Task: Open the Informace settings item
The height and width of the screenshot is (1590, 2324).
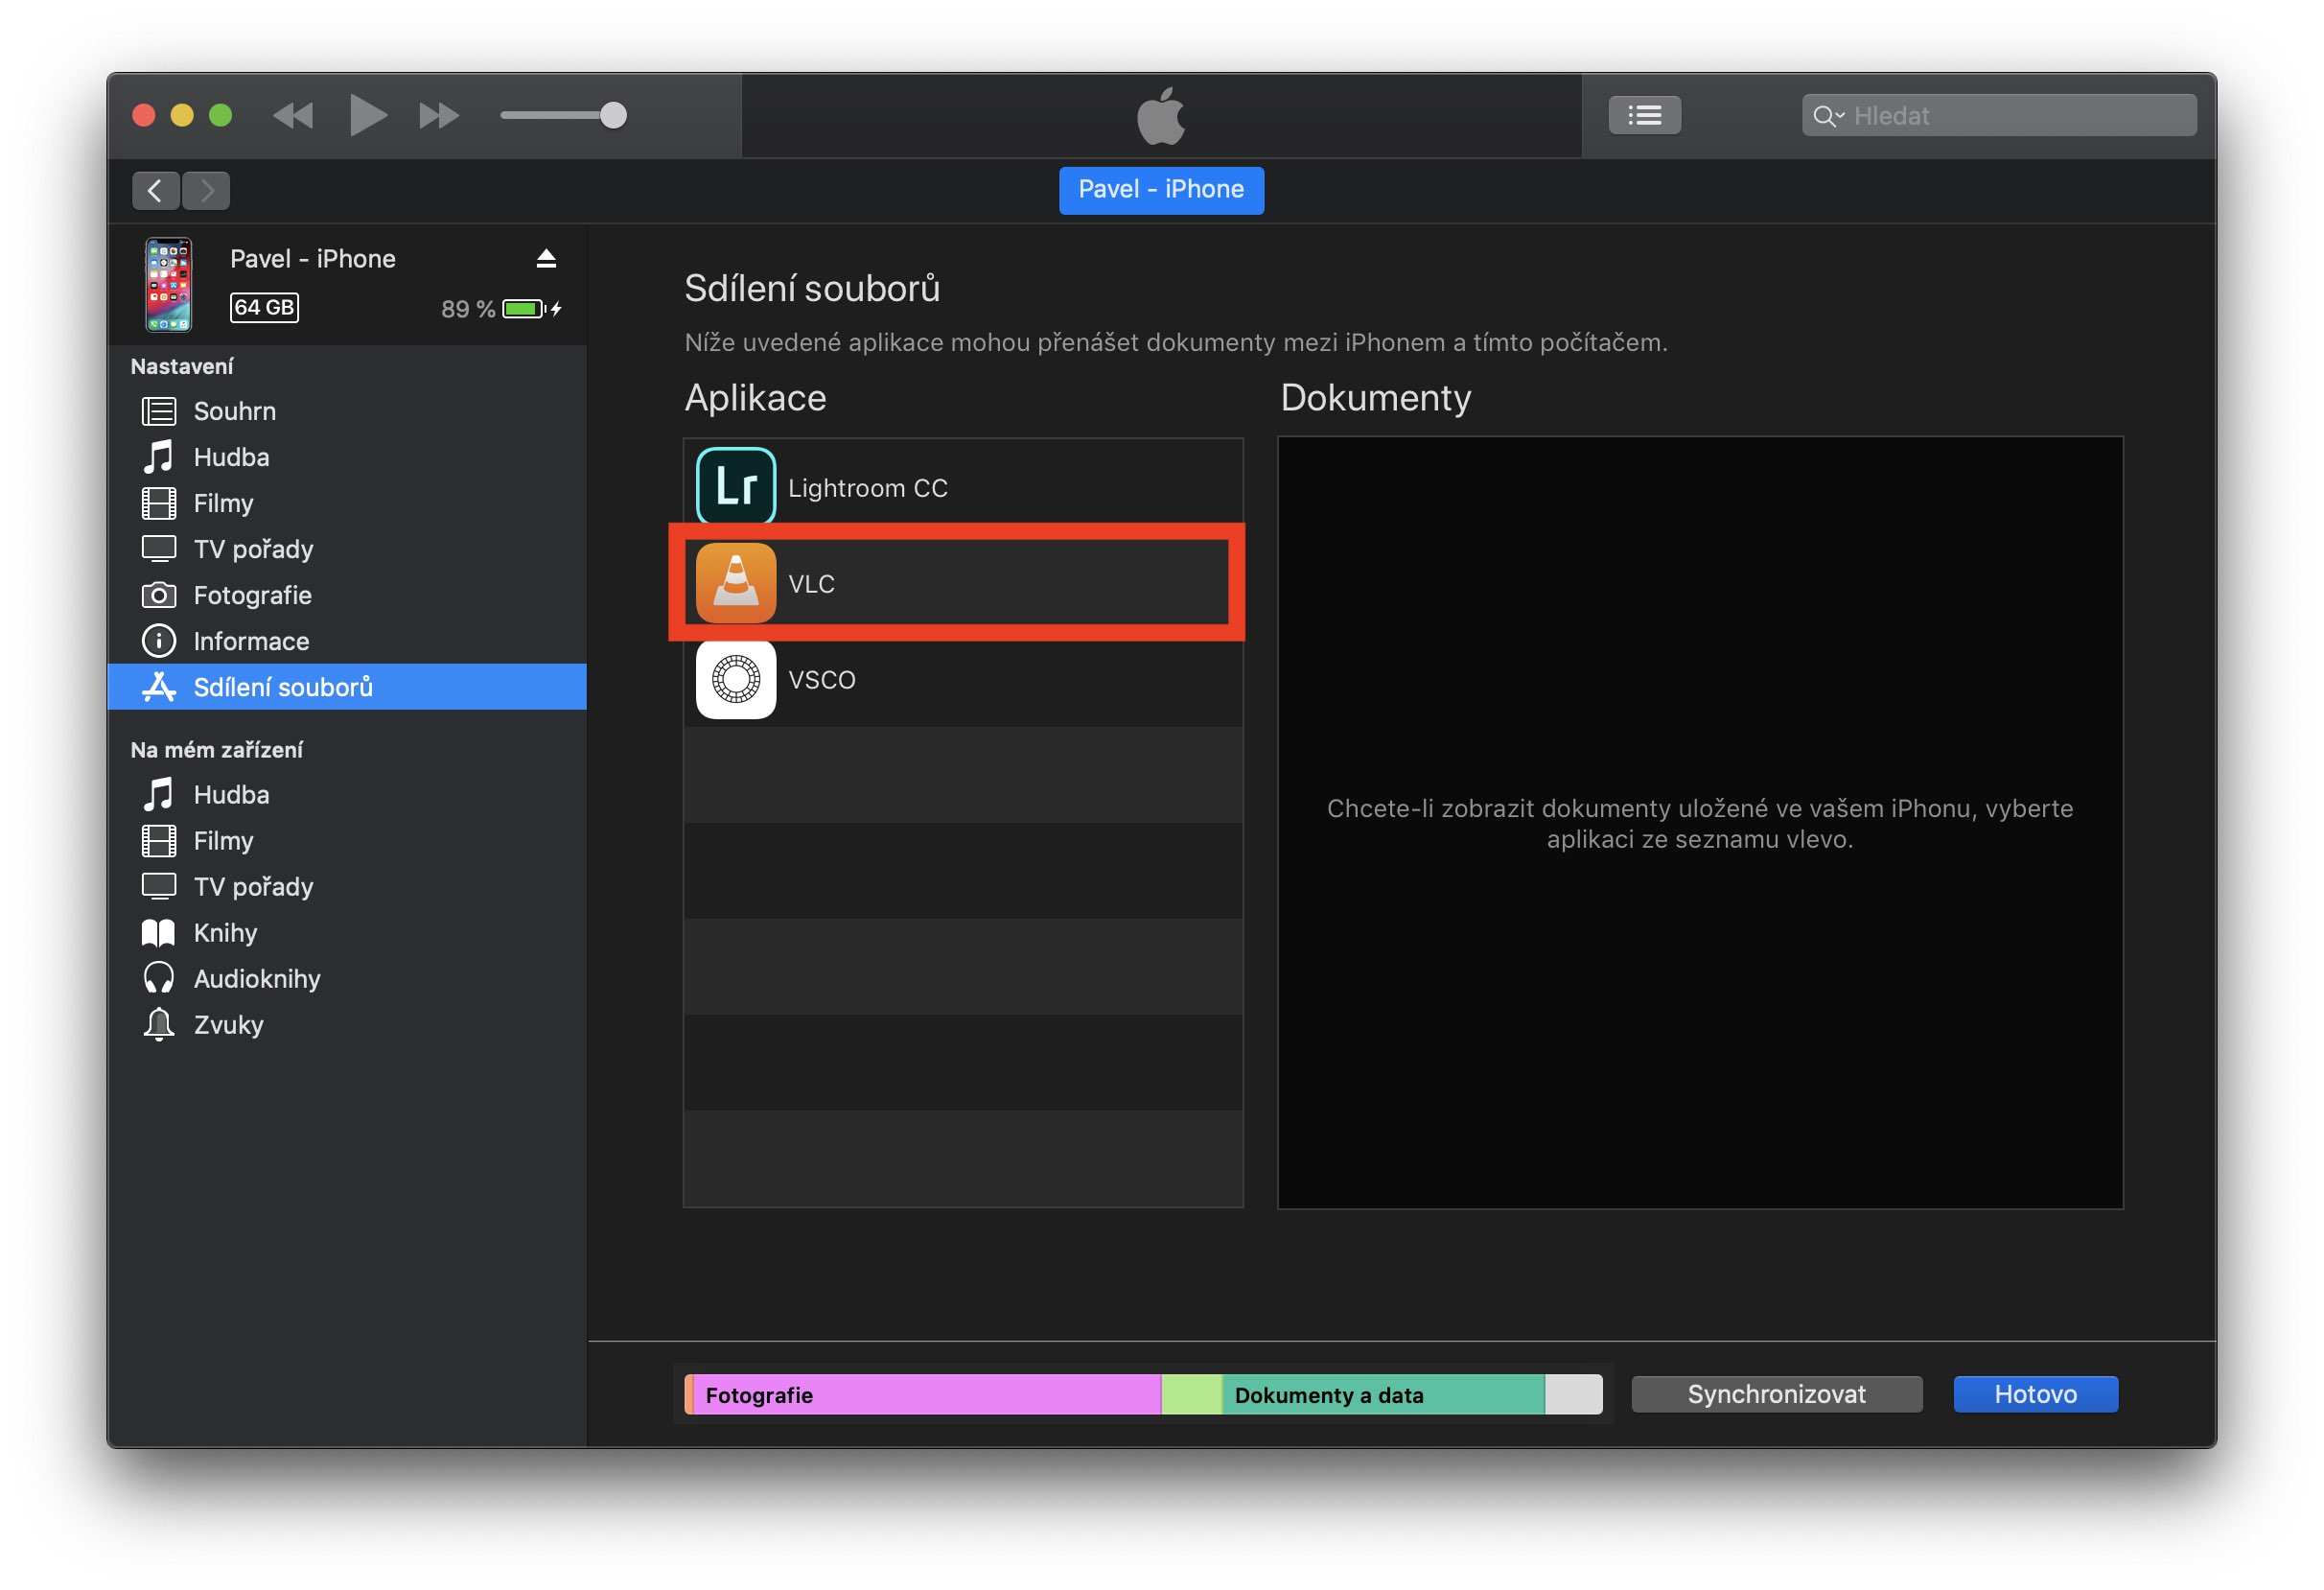Action: point(346,641)
